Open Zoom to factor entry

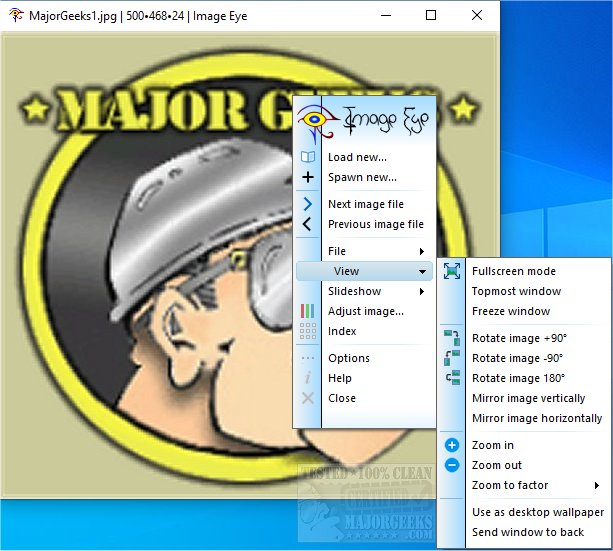click(524, 485)
